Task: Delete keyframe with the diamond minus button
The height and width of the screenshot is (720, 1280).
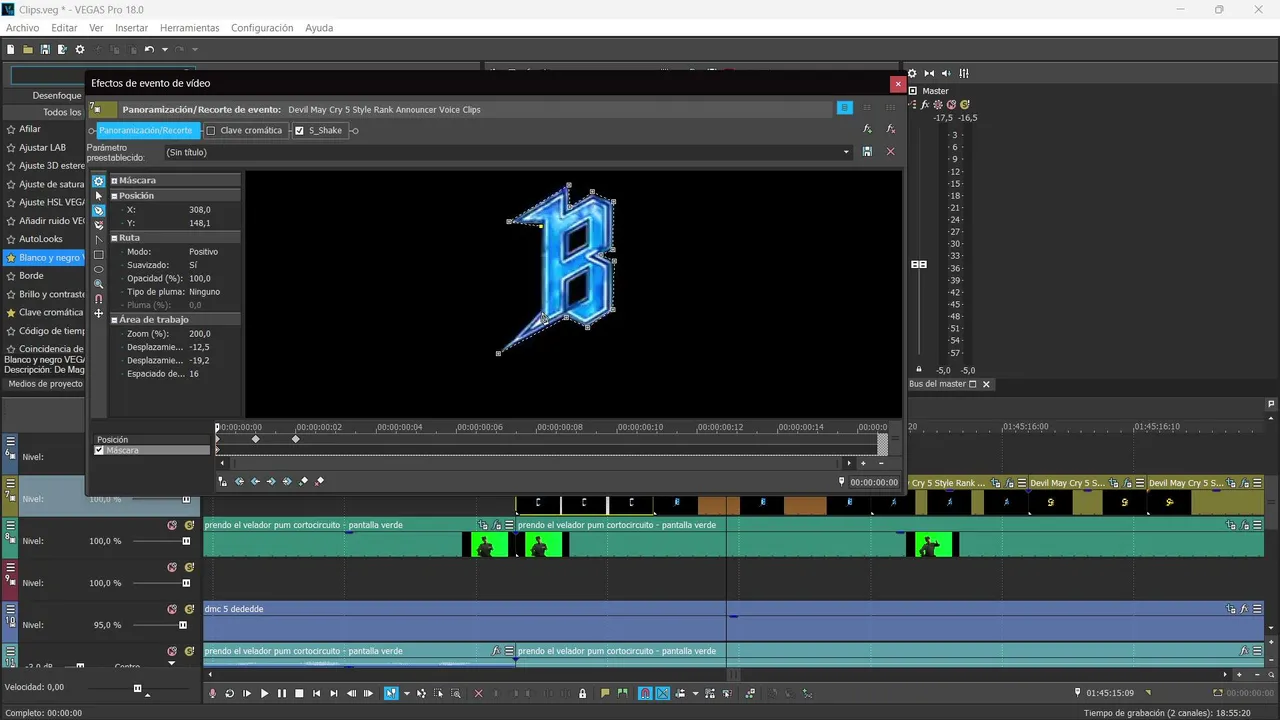Action: [x=320, y=481]
